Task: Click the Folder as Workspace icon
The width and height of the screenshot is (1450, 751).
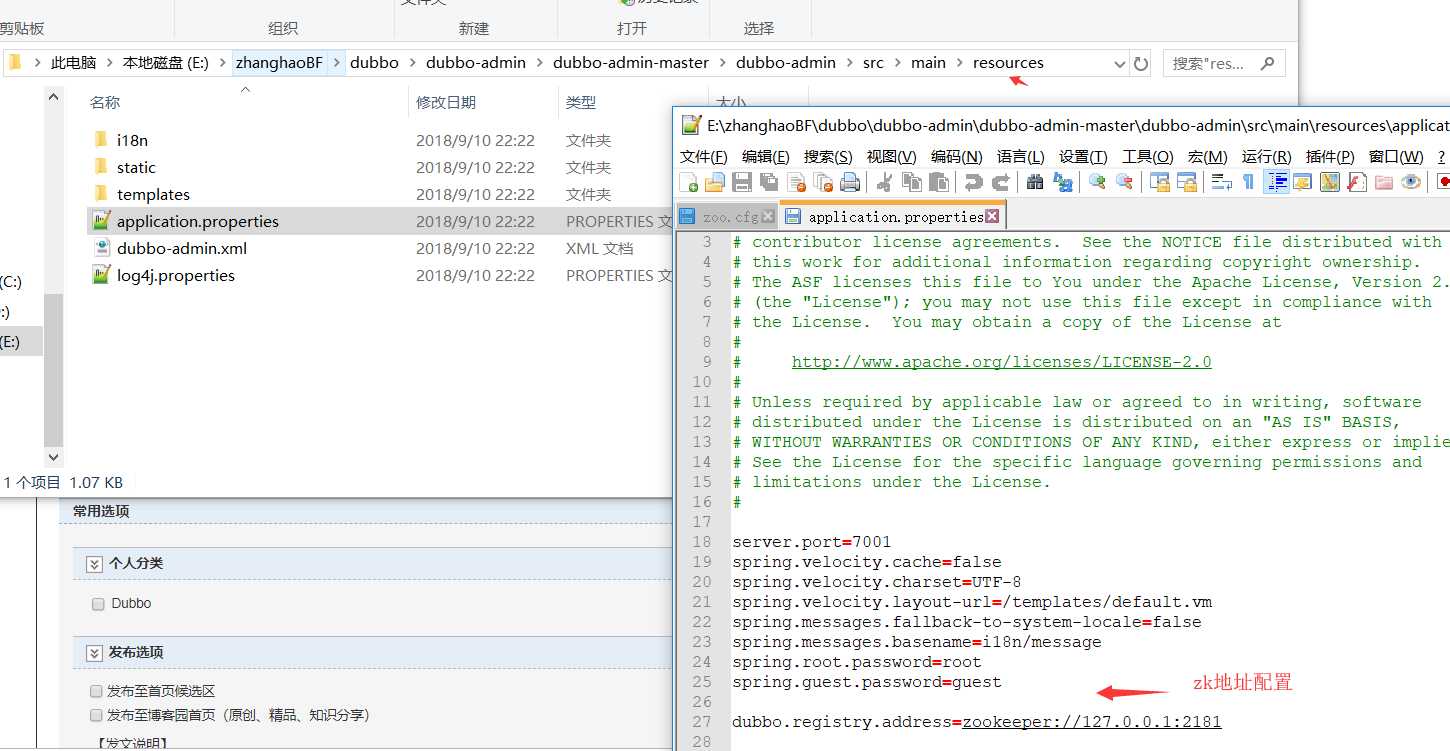Action: [1383, 182]
